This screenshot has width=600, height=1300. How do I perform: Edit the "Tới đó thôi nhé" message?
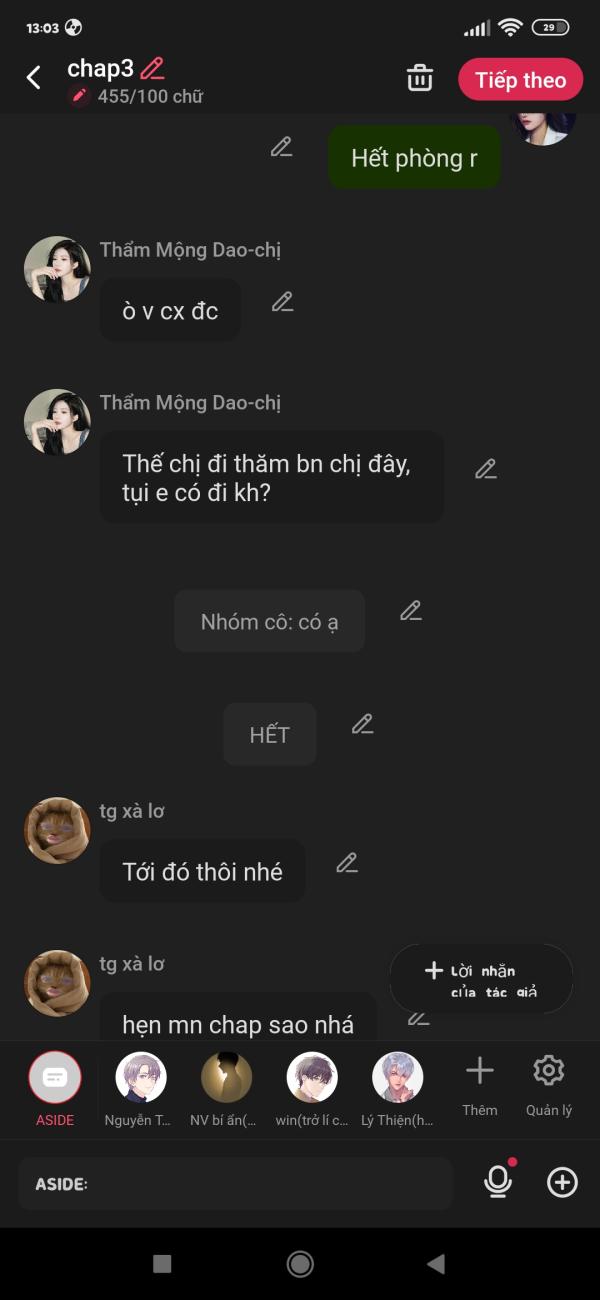[347, 863]
